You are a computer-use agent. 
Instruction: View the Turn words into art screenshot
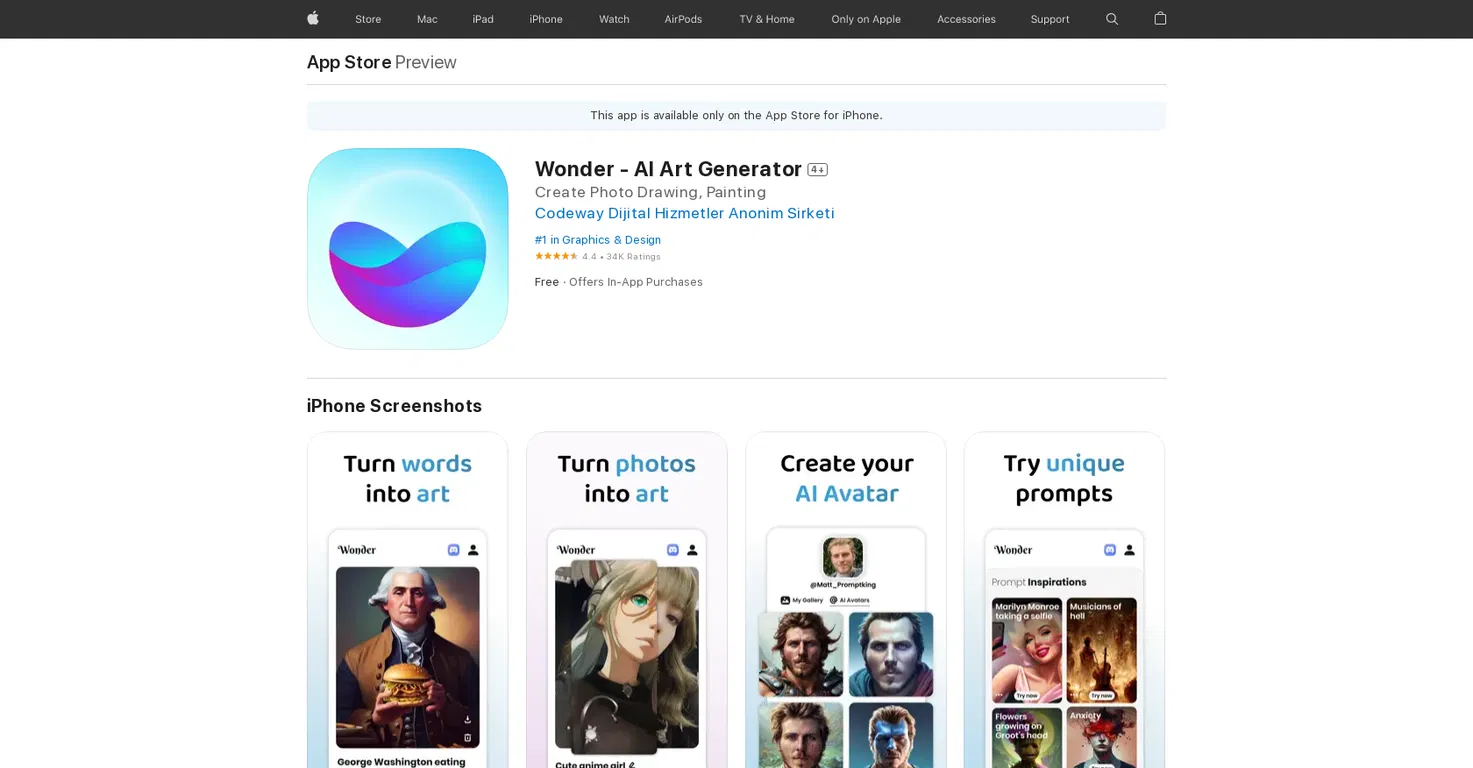(x=407, y=600)
